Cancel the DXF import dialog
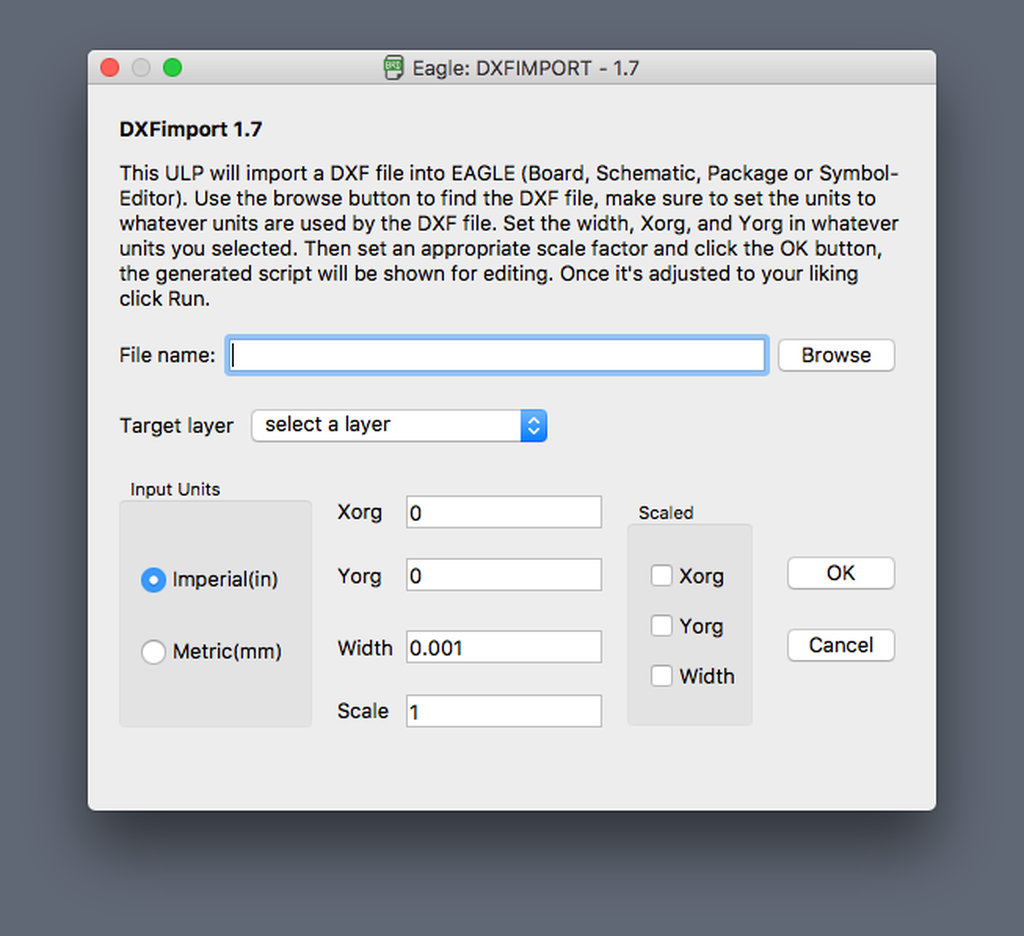1024x936 pixels. click(x=840, y=645)
